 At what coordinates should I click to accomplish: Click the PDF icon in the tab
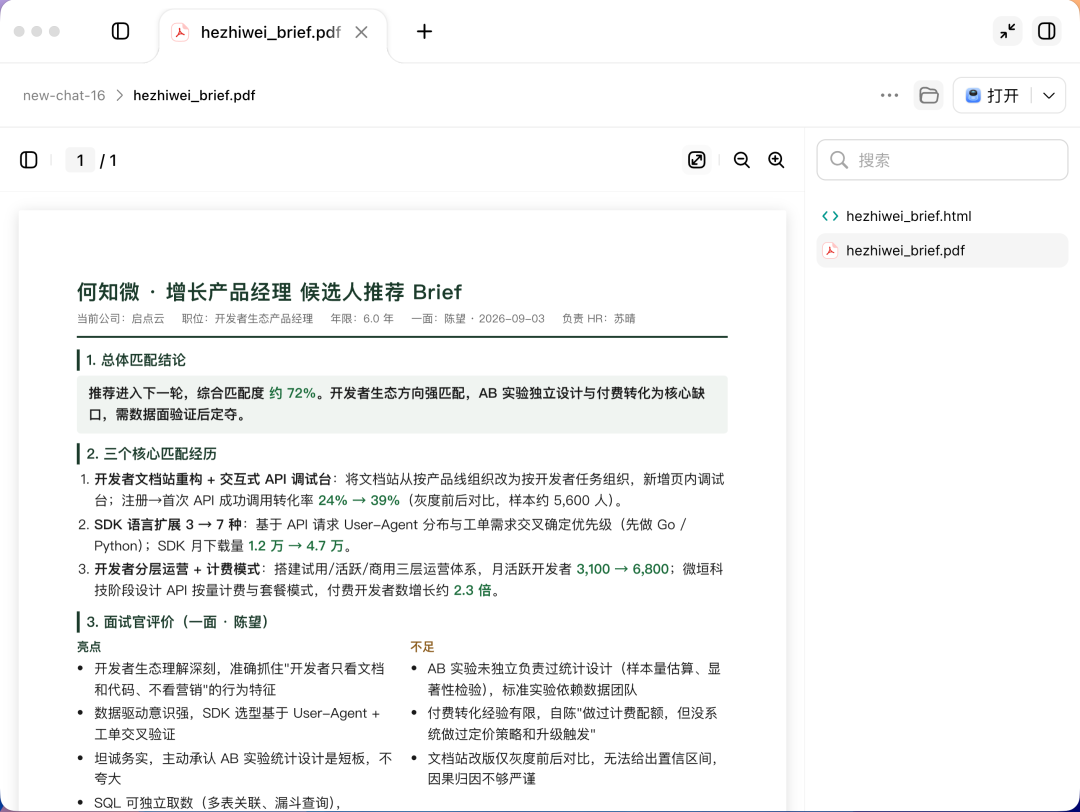click(x=180, y=32)
